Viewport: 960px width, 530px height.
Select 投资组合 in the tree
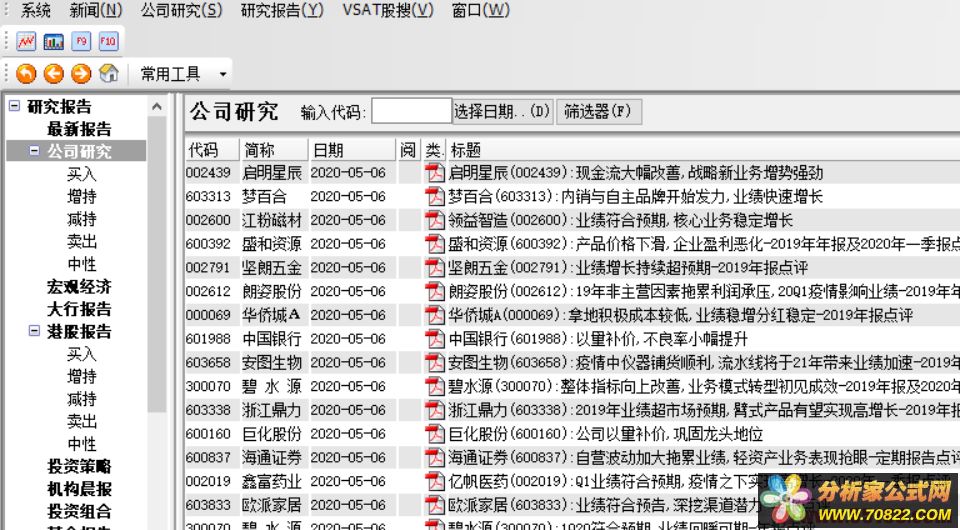(79, 512)
